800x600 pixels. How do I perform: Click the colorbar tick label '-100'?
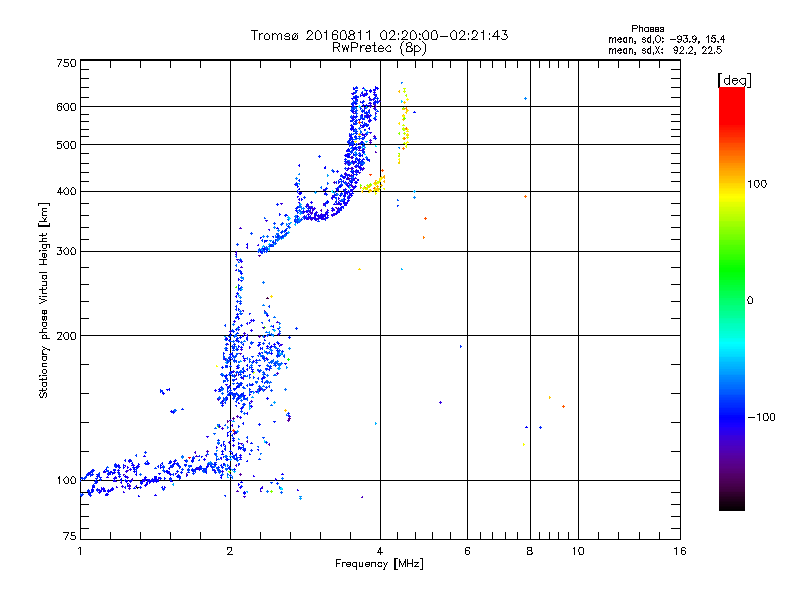pyautogui.click(x=761, y=417)
